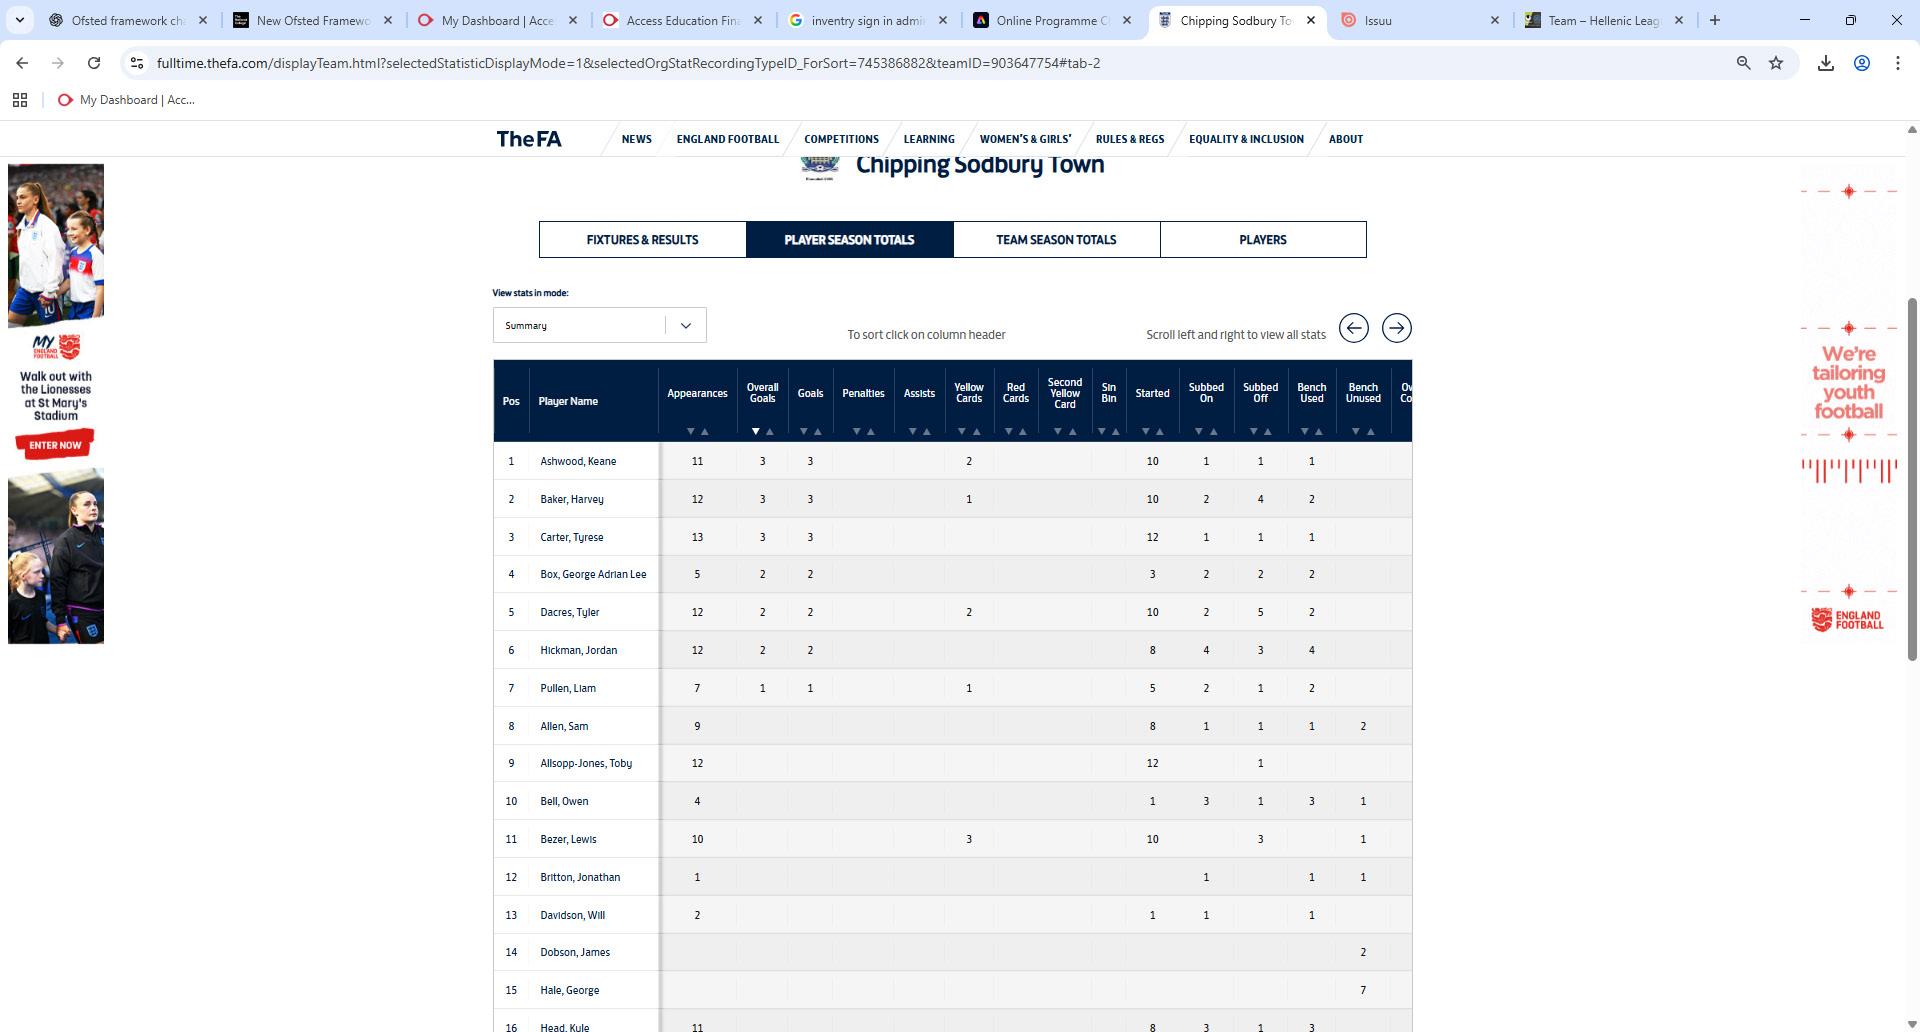Close the Team – Hellenic League tab

point(1679,20)
